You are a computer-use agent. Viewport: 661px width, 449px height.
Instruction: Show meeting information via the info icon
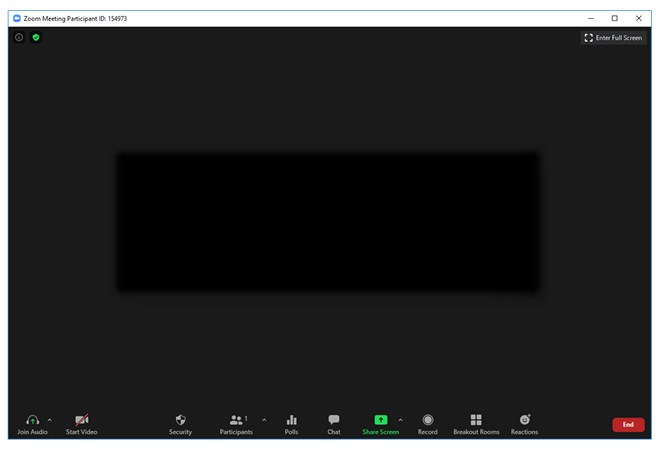(19, 37)
